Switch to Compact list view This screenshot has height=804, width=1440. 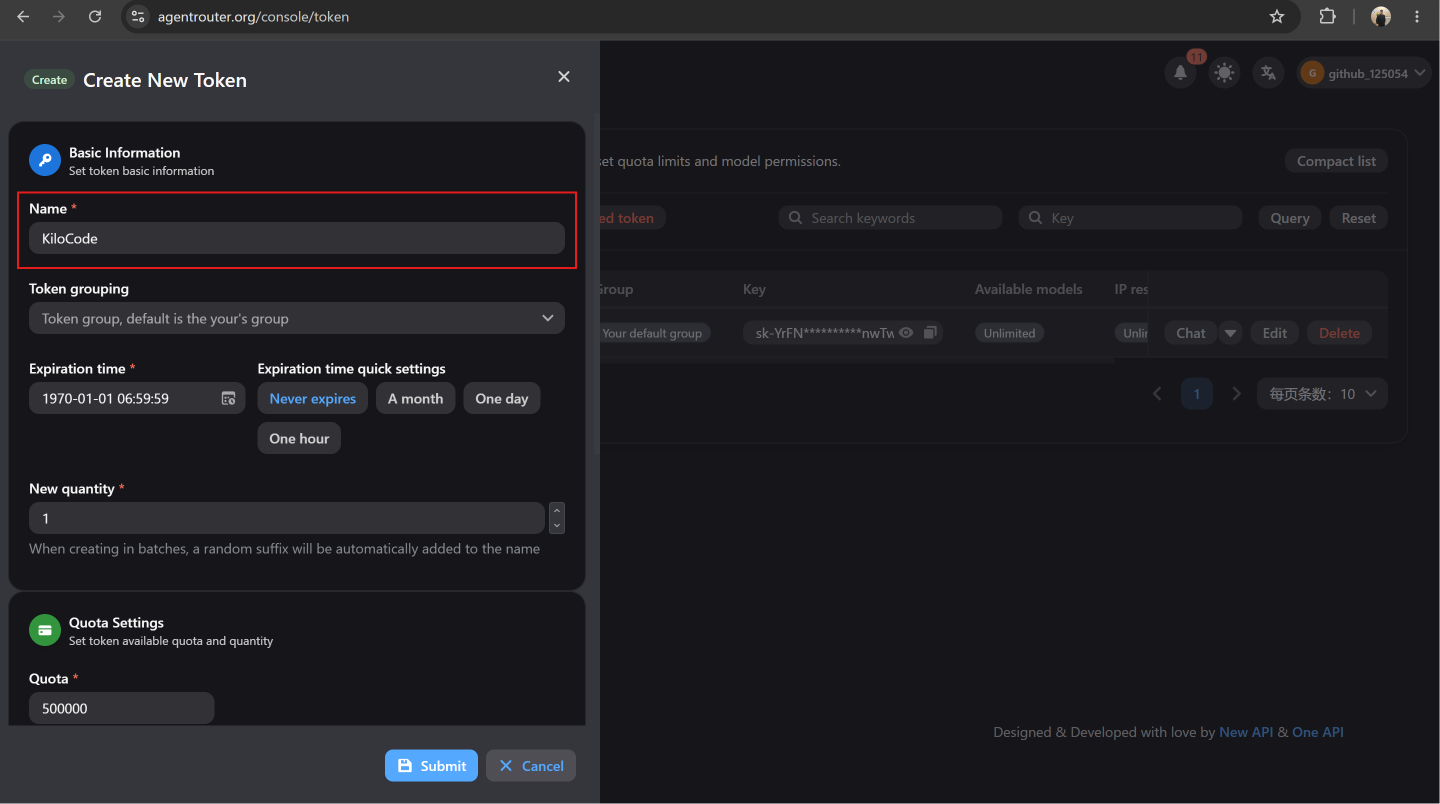[1336, 161]
